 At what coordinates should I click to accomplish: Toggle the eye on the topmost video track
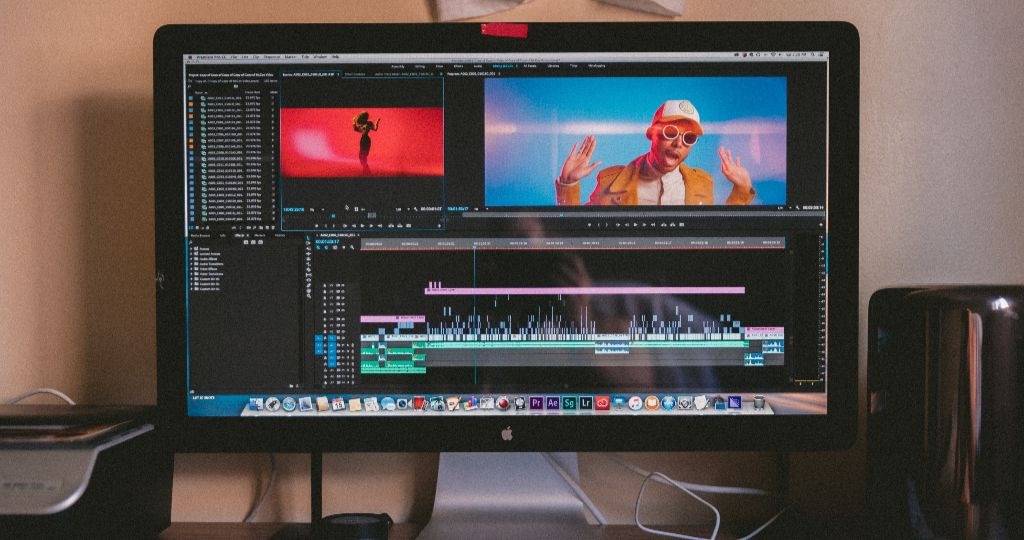click(343, 285)
